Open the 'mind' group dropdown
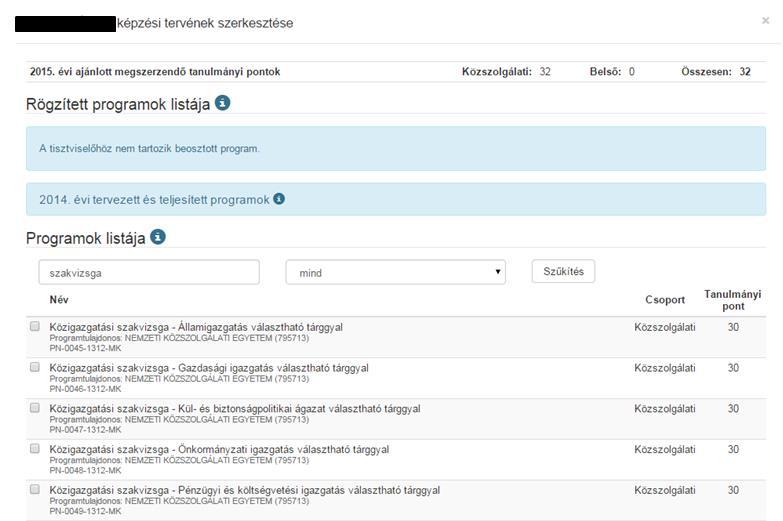This screenshot has height=521, width=783. tap(395, 272)
